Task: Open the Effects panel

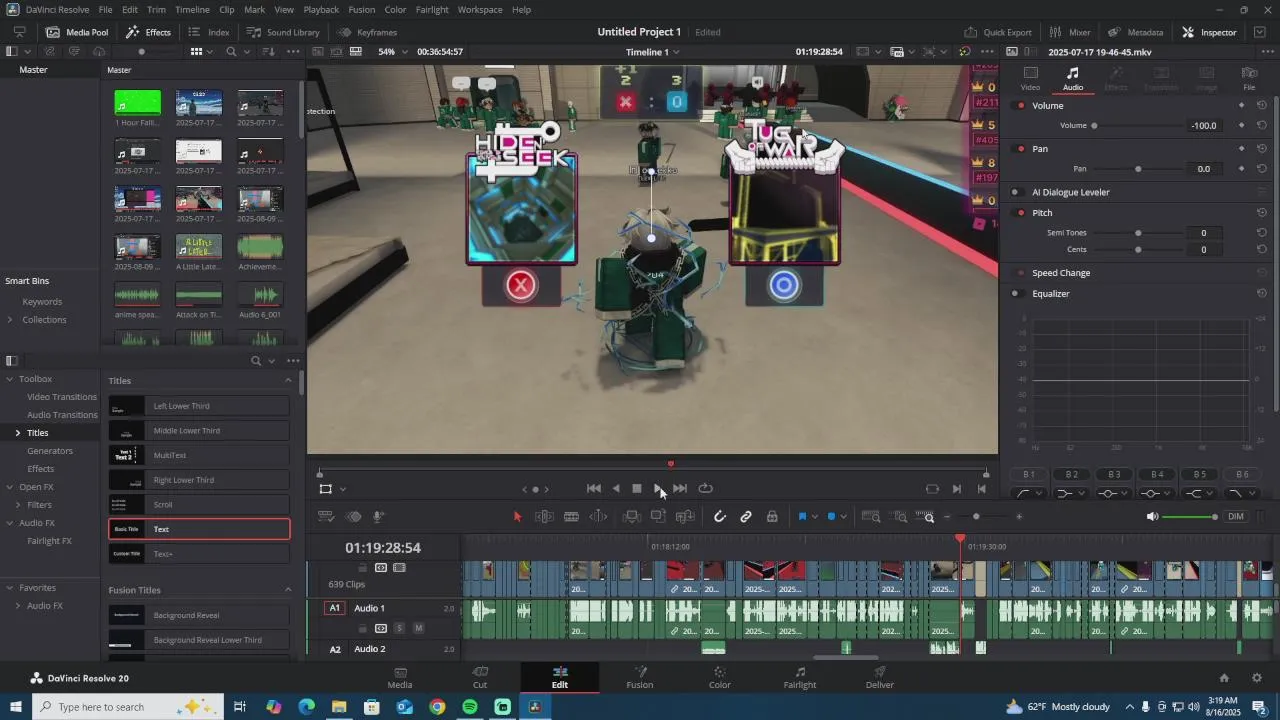Action: tap(148, 32)
